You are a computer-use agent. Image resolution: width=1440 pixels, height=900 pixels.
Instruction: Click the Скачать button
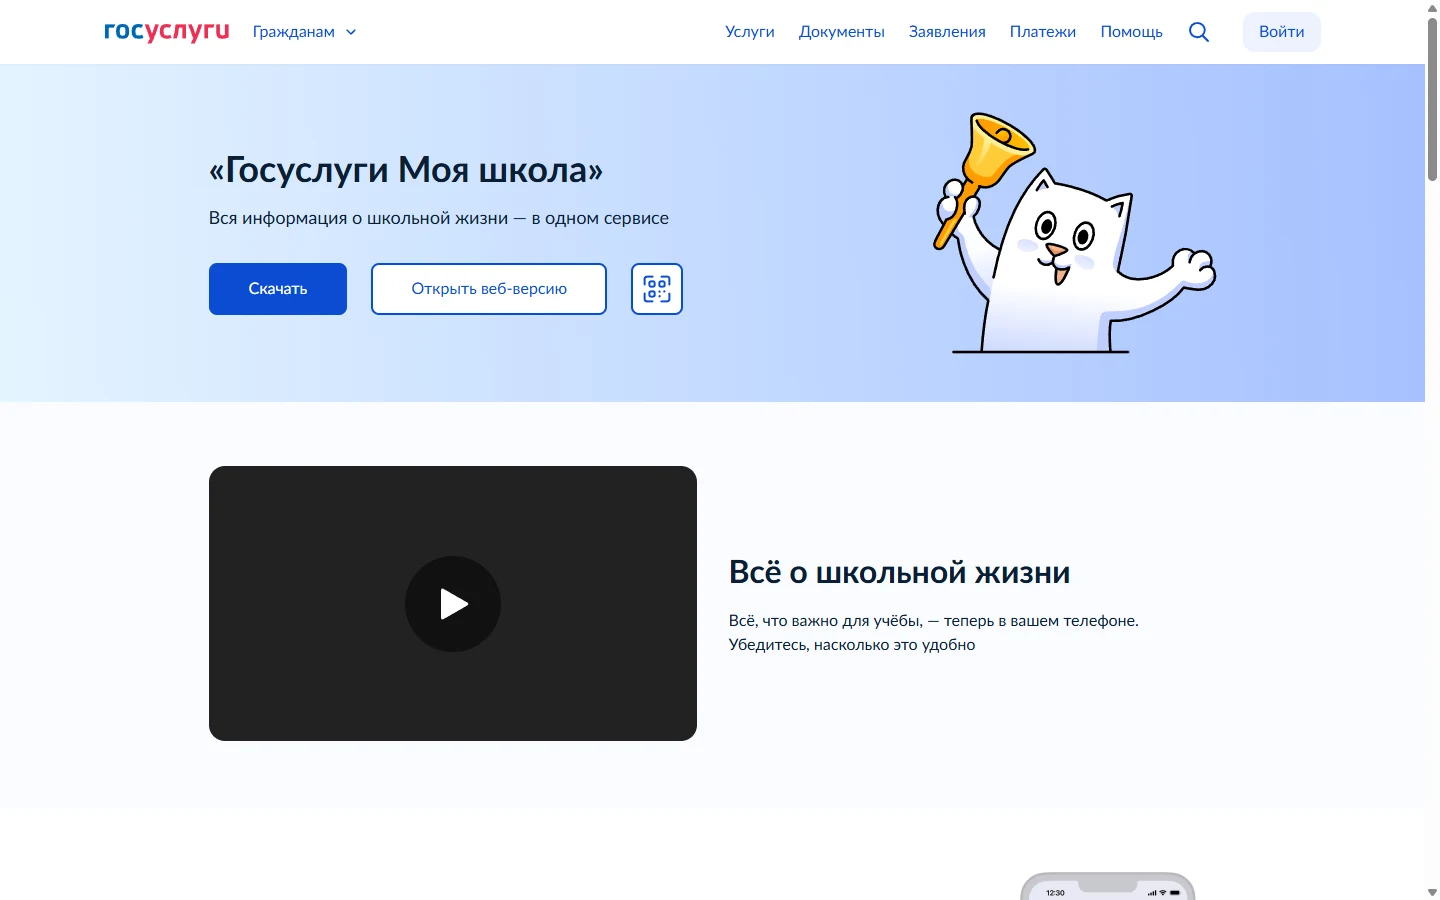(278, 289)
